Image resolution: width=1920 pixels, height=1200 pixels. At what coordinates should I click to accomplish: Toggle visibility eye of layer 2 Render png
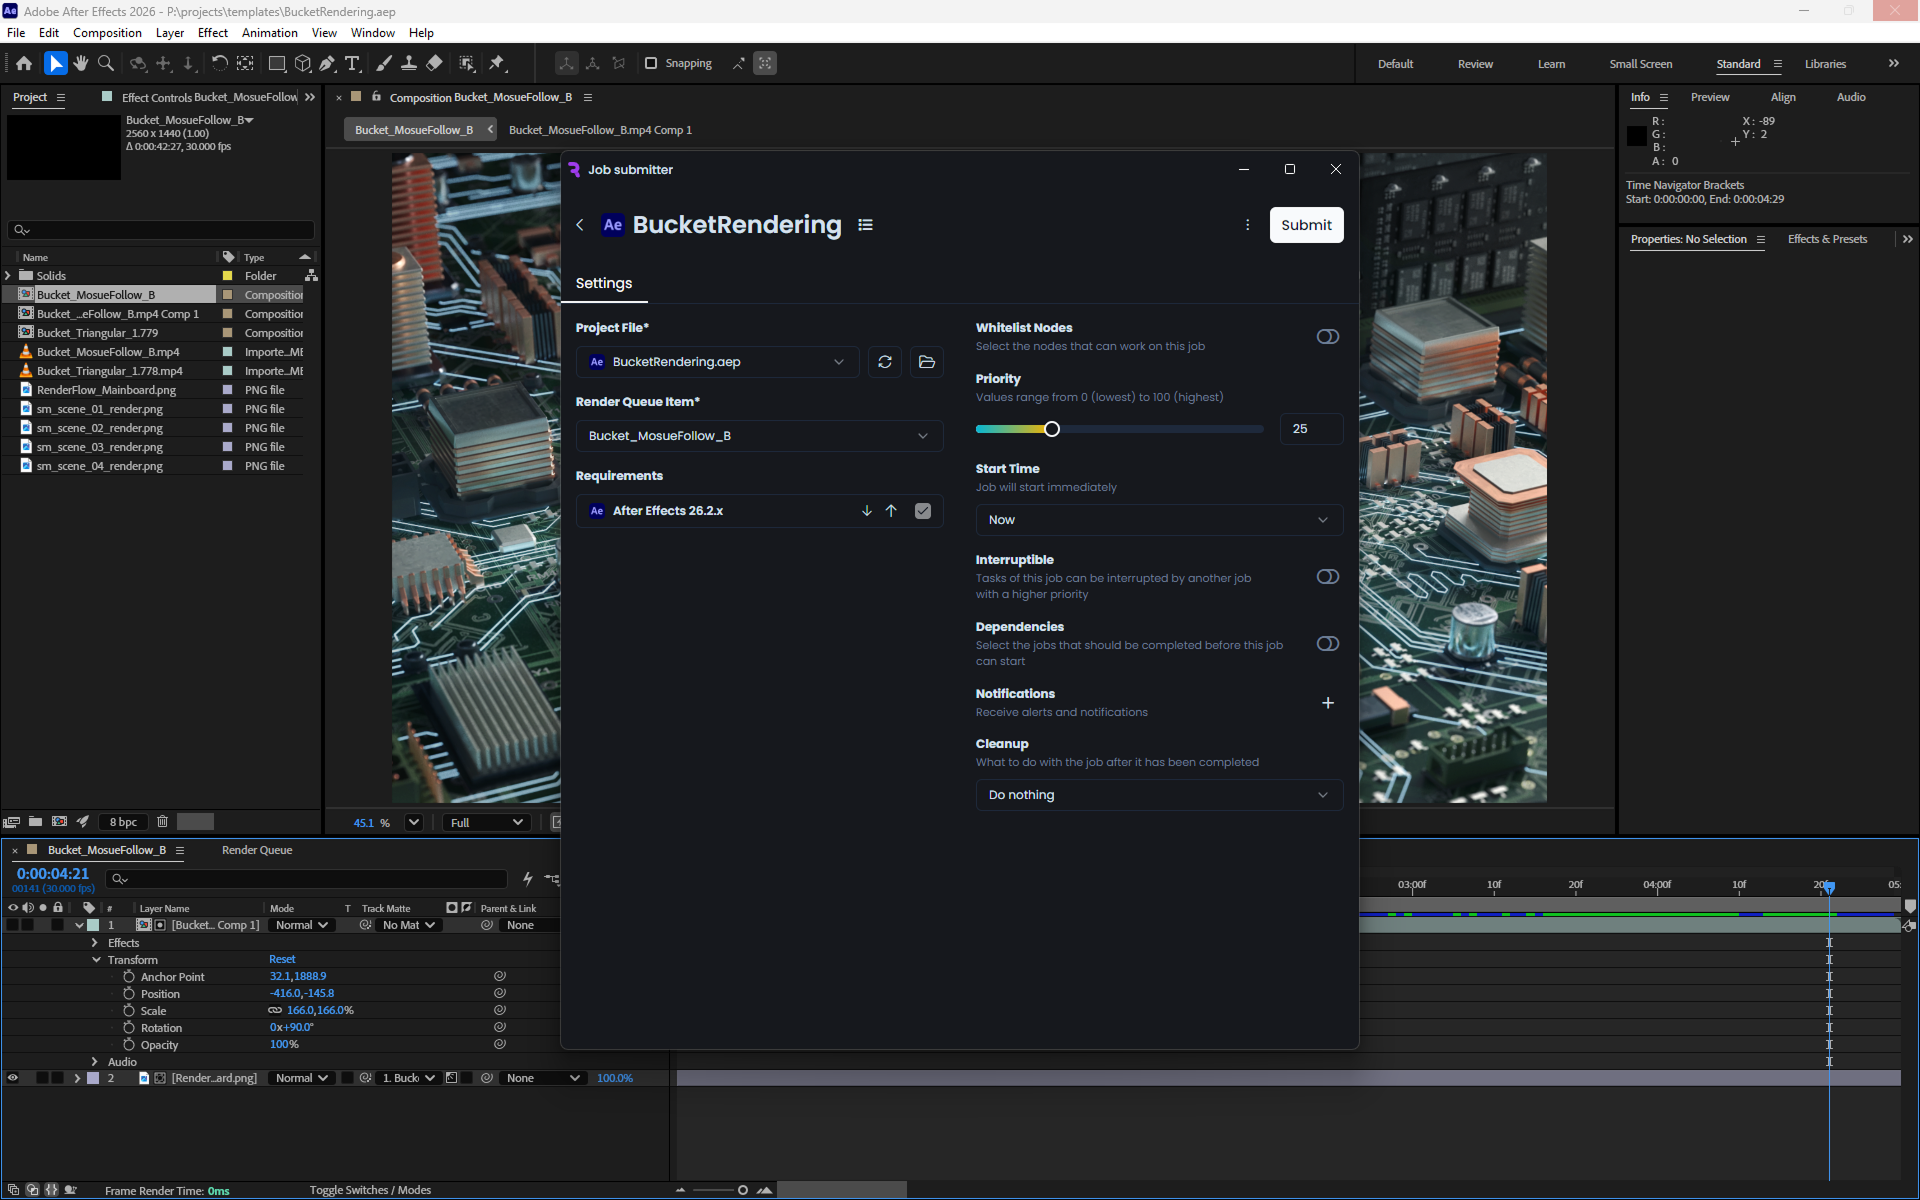tap(13, 1078)
